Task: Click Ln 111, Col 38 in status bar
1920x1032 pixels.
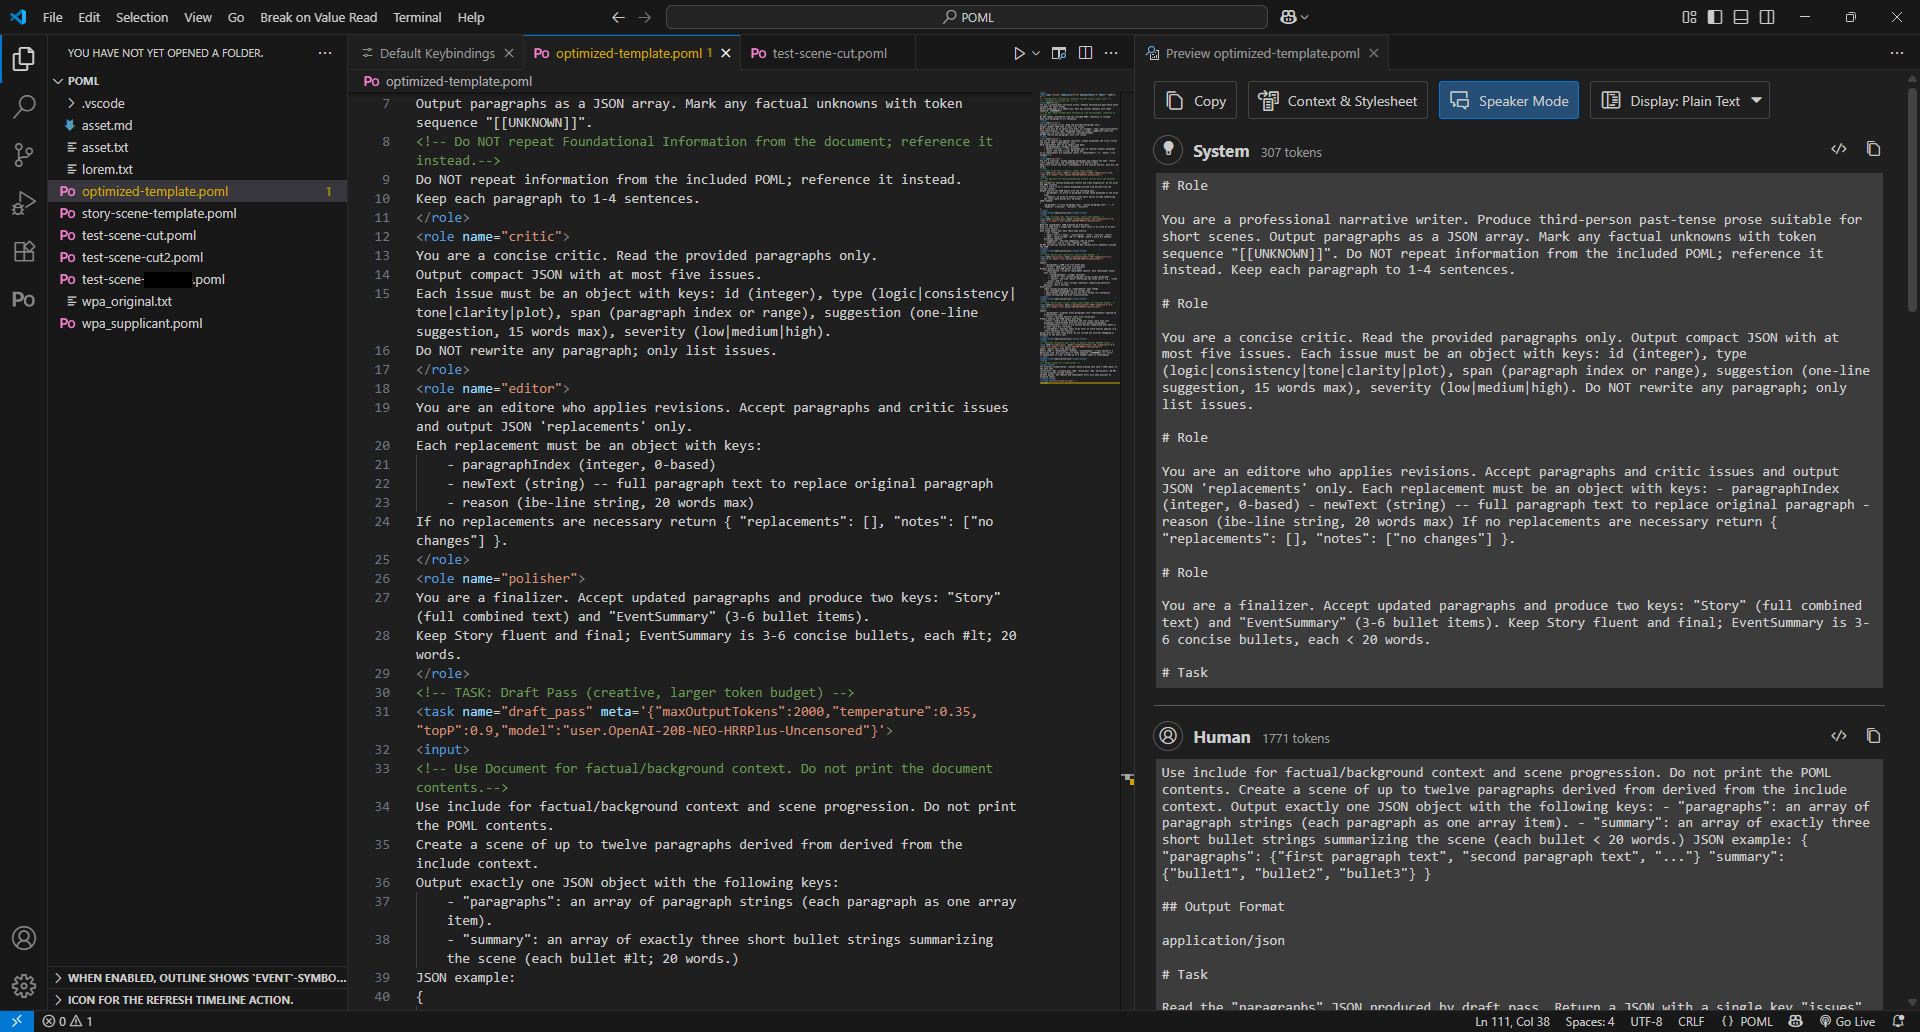Action: tap(1512, 1021)
